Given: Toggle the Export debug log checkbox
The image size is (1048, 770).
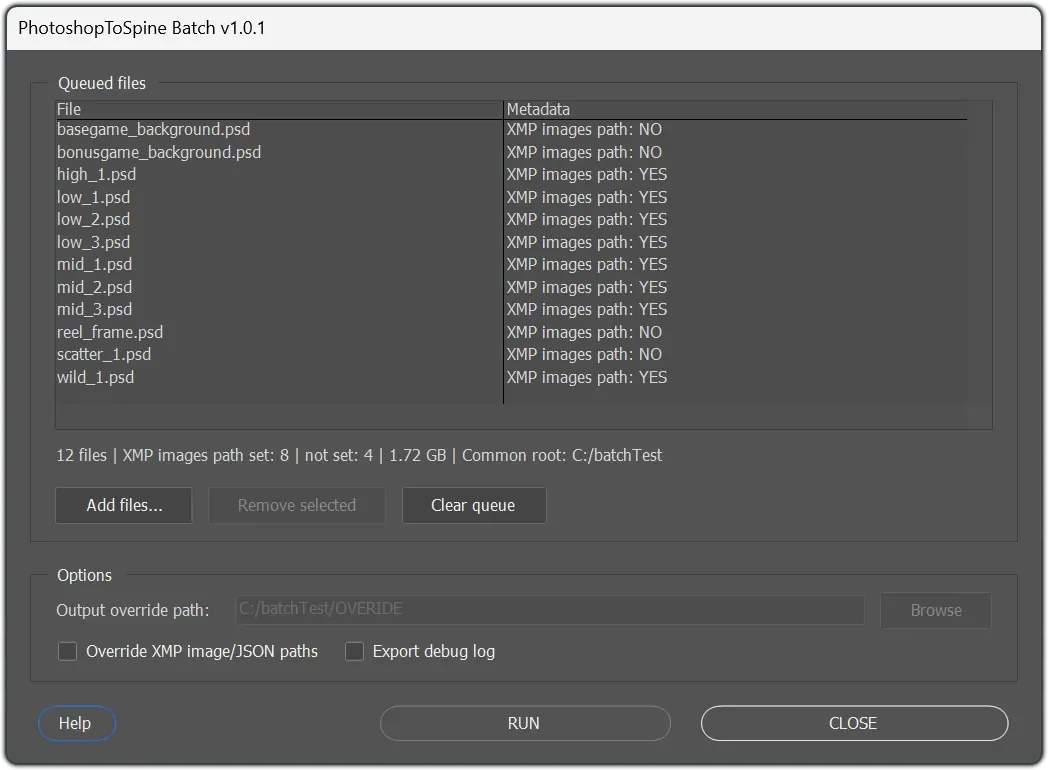Looking at the screenshot, I should coord(354,652).
